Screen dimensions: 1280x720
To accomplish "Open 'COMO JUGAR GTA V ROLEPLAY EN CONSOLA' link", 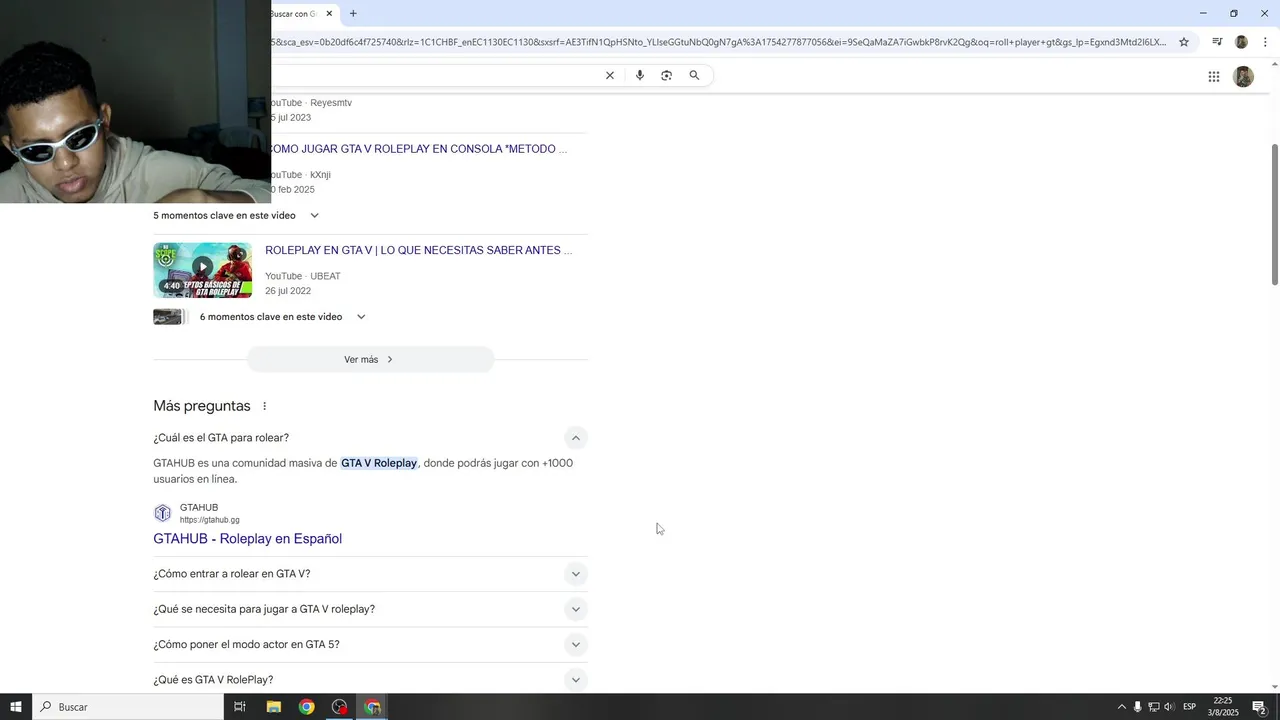I will click(418, 149).
